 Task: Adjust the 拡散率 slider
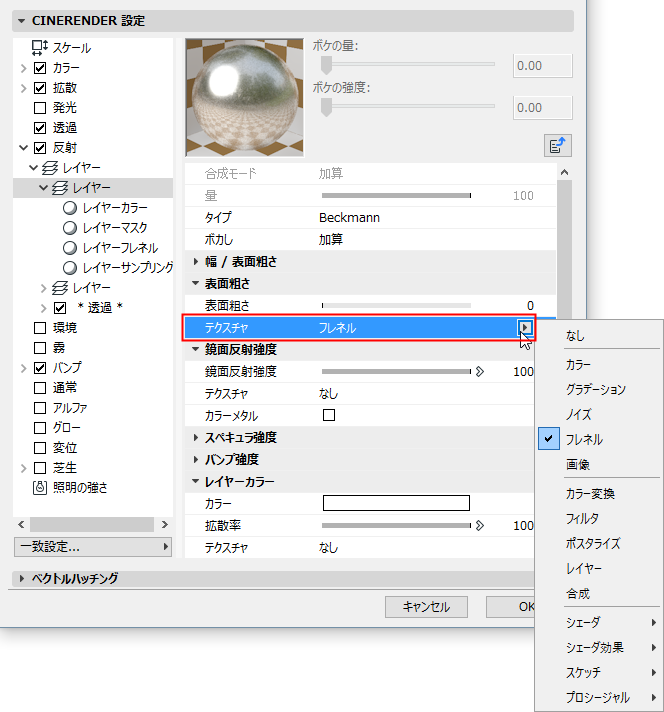[x=396, y=525]
